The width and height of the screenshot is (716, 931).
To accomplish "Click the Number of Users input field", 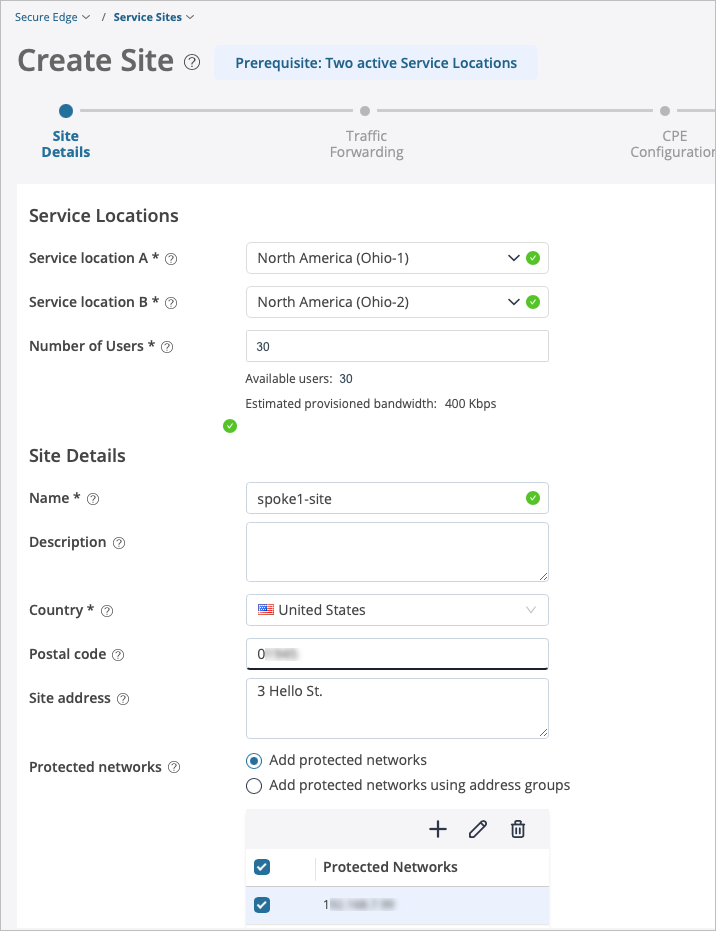I will click(397, 346).
